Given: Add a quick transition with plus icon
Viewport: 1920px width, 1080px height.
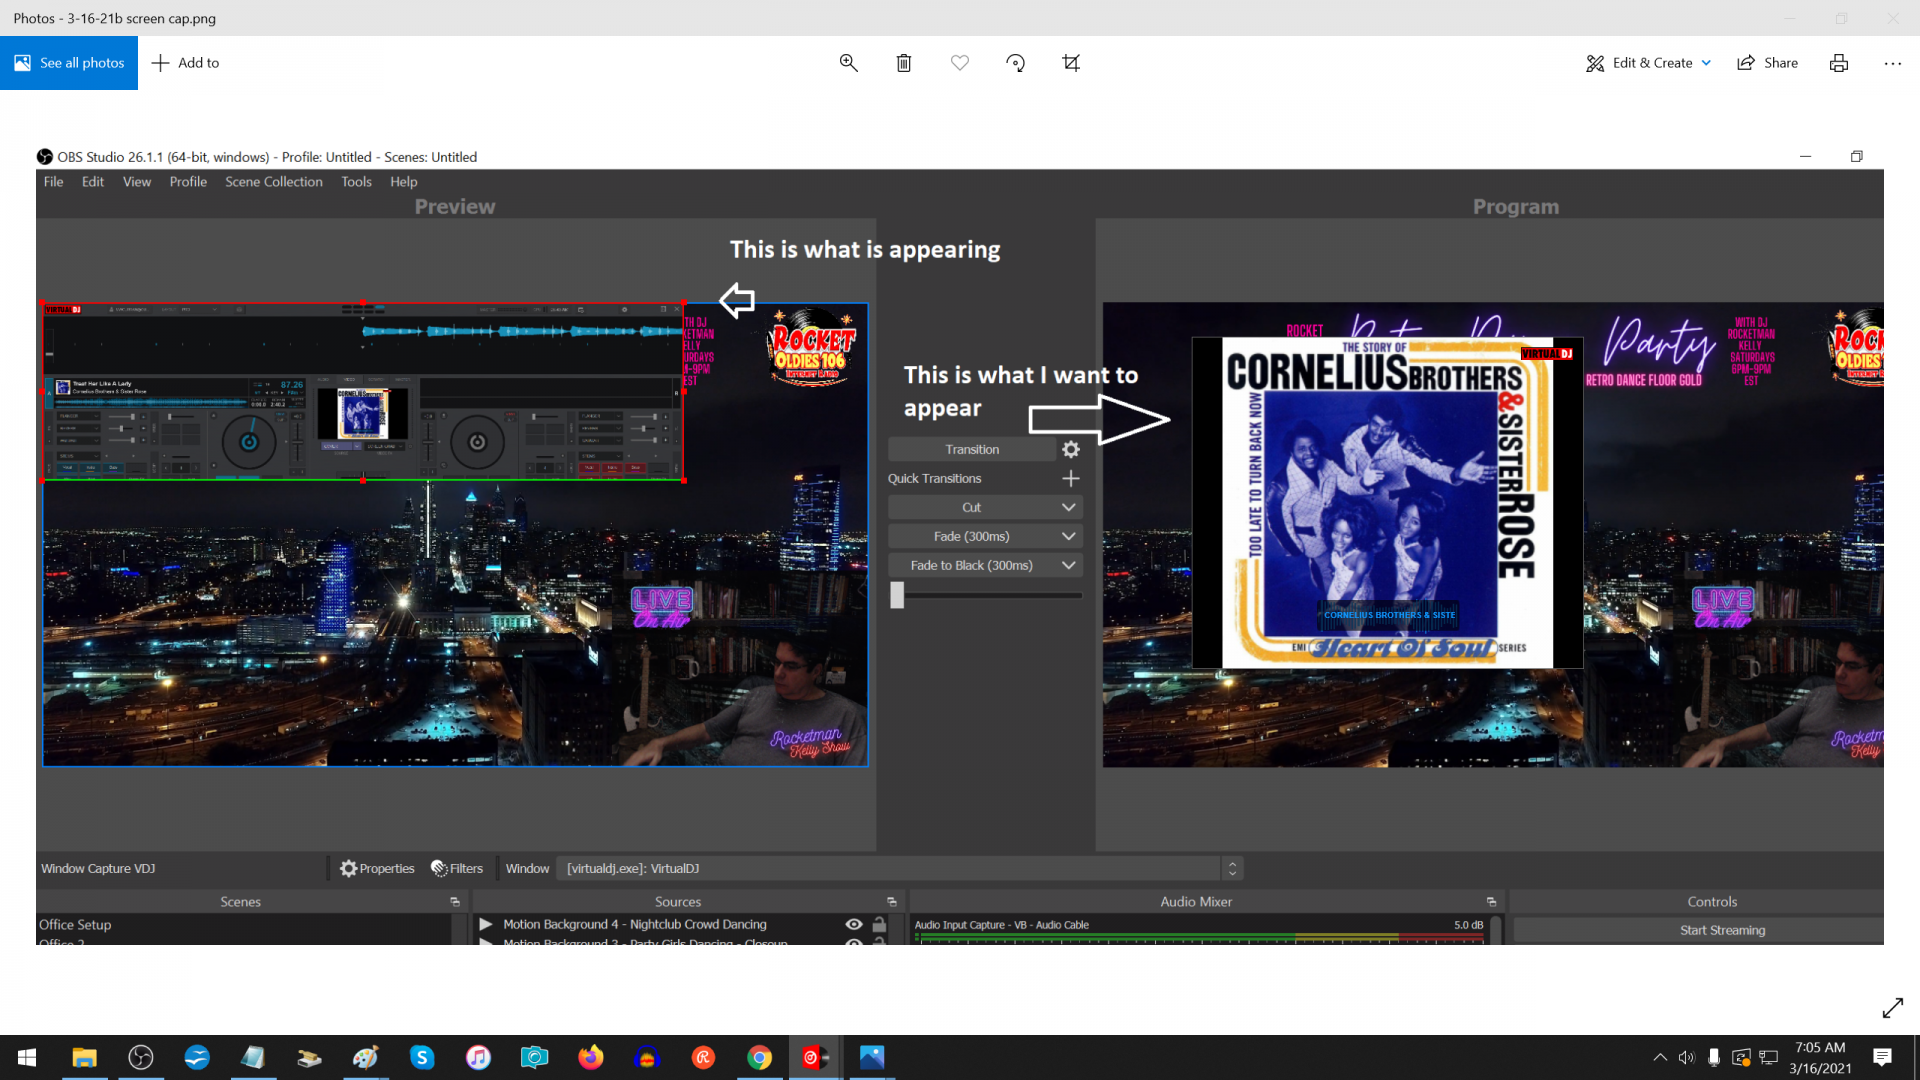Looking at the screenshot, I should [1071, 479].
